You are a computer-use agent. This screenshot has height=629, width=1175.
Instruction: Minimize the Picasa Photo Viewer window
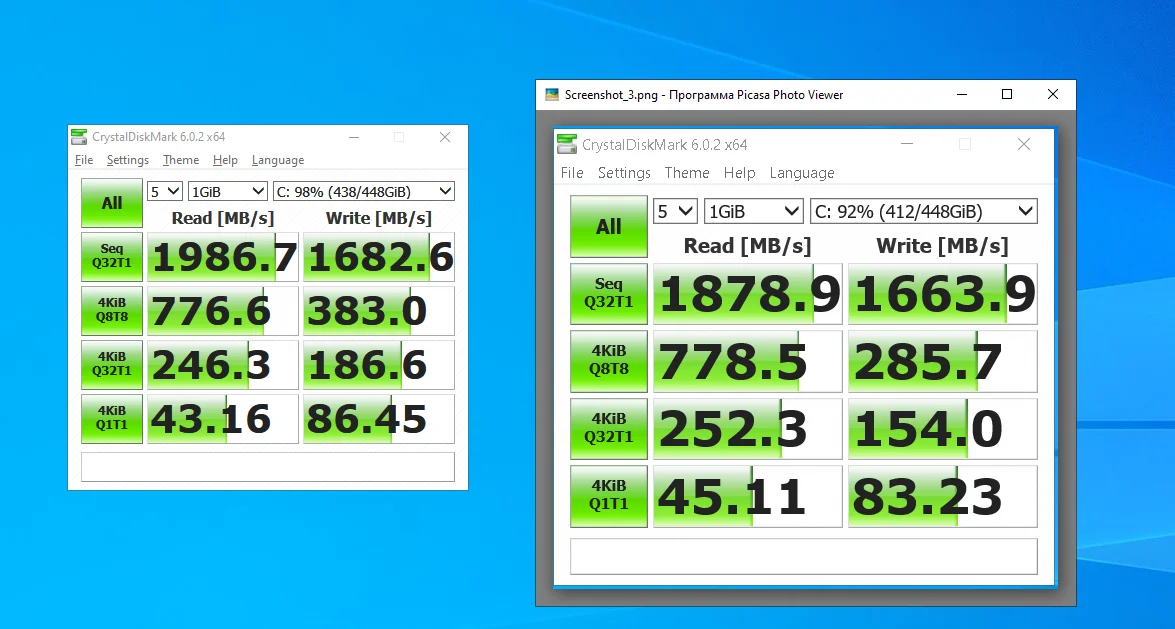point(962,94)
